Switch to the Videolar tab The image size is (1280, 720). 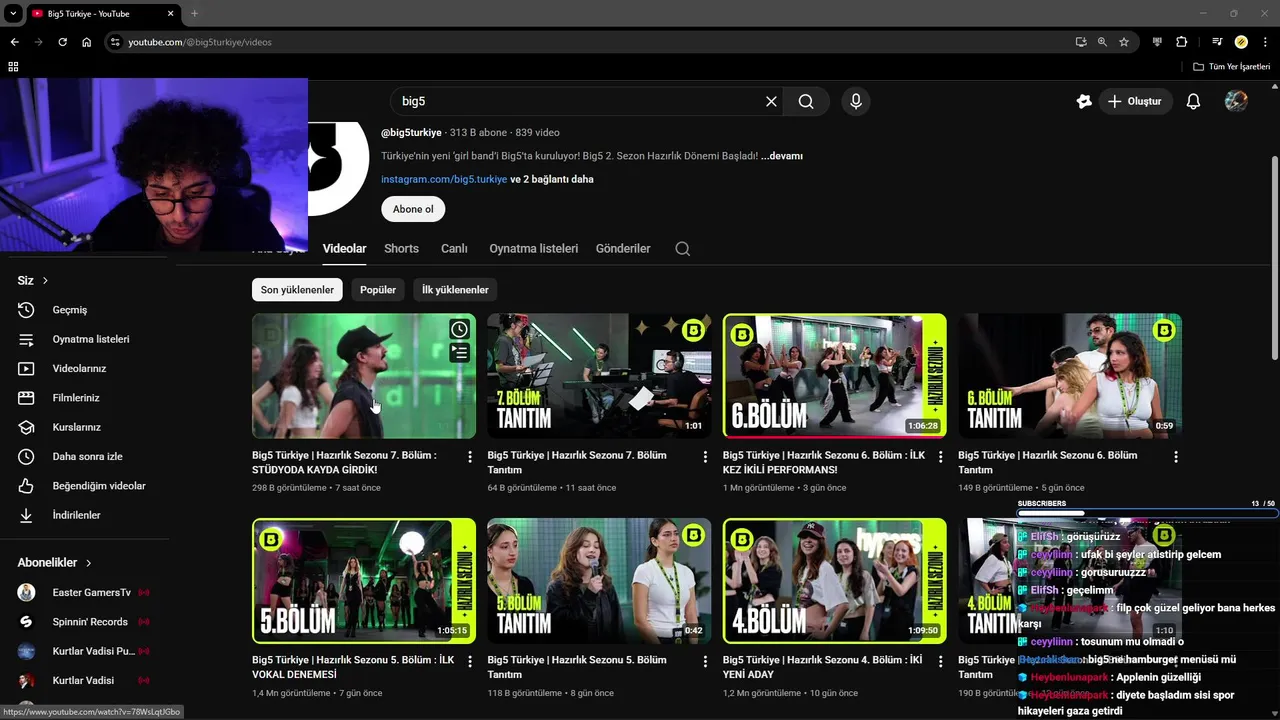coord(344,249)
